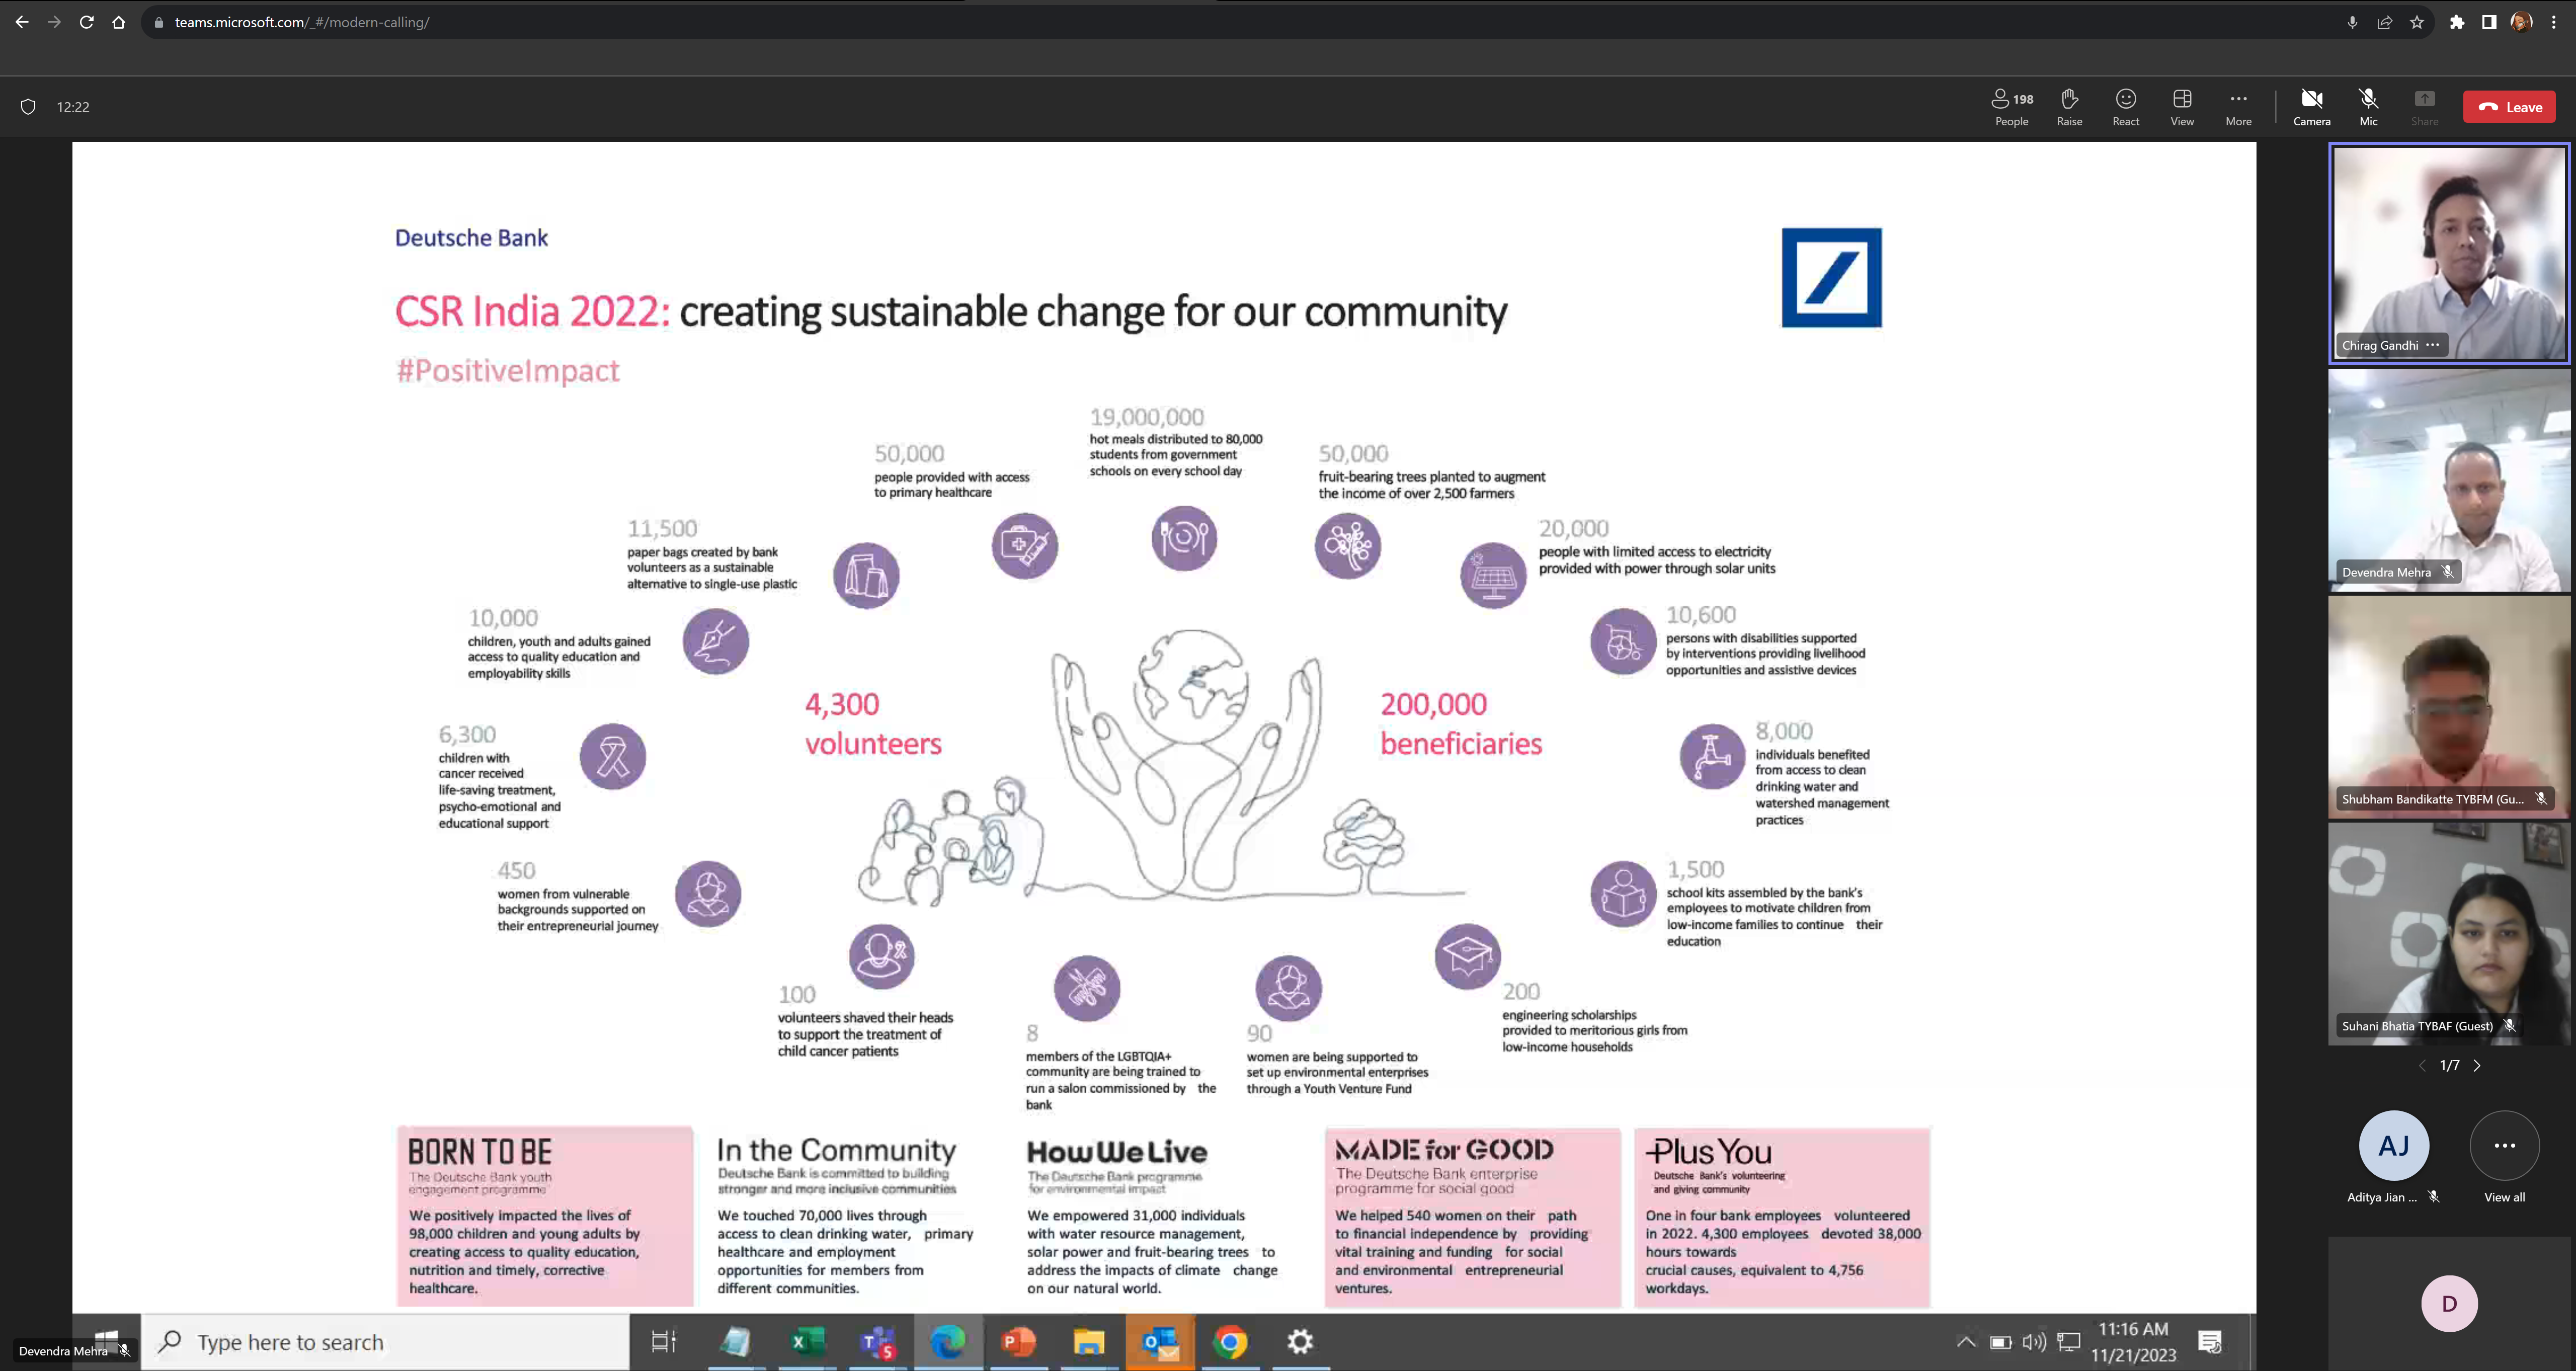
Task: Select Devendra Mehra's video tile
Action: tap(2449, 480)
